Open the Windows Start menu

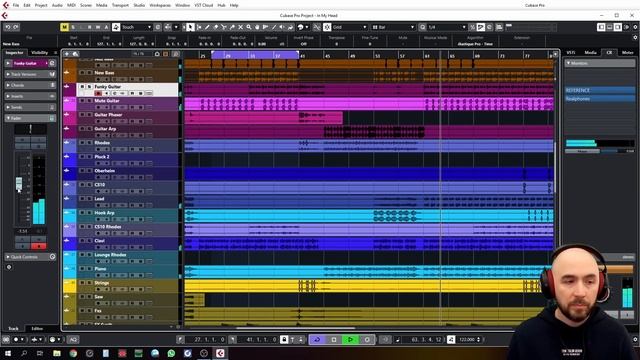click(7, 353)
